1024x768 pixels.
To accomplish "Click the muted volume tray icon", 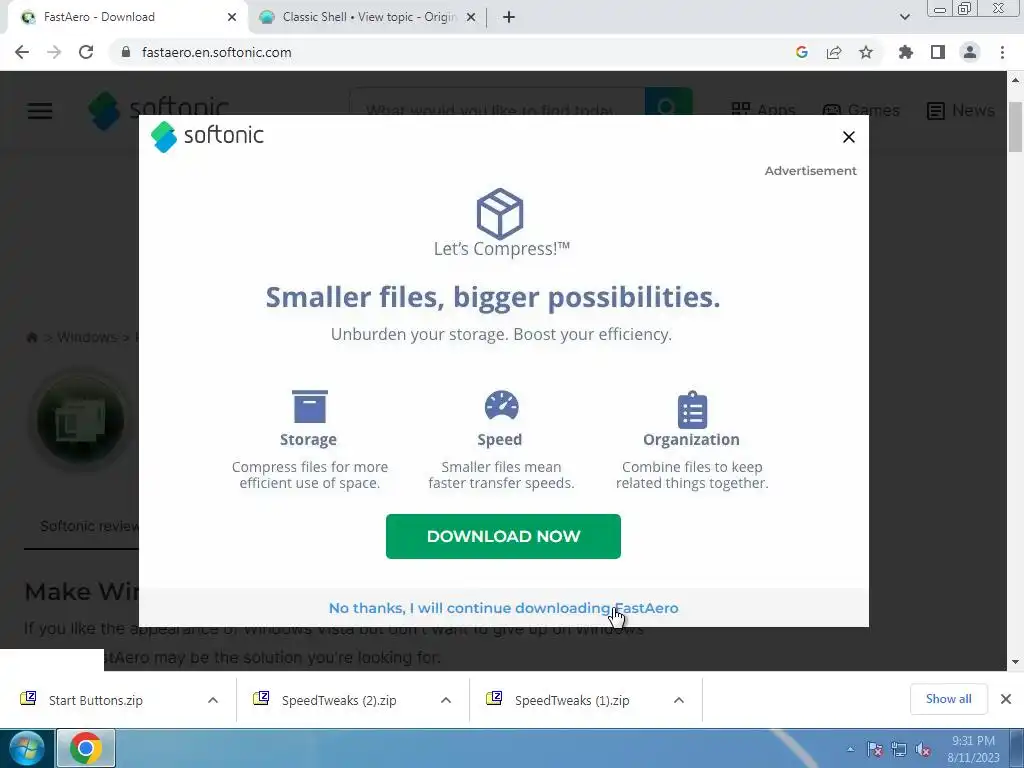I will [923, 749].
